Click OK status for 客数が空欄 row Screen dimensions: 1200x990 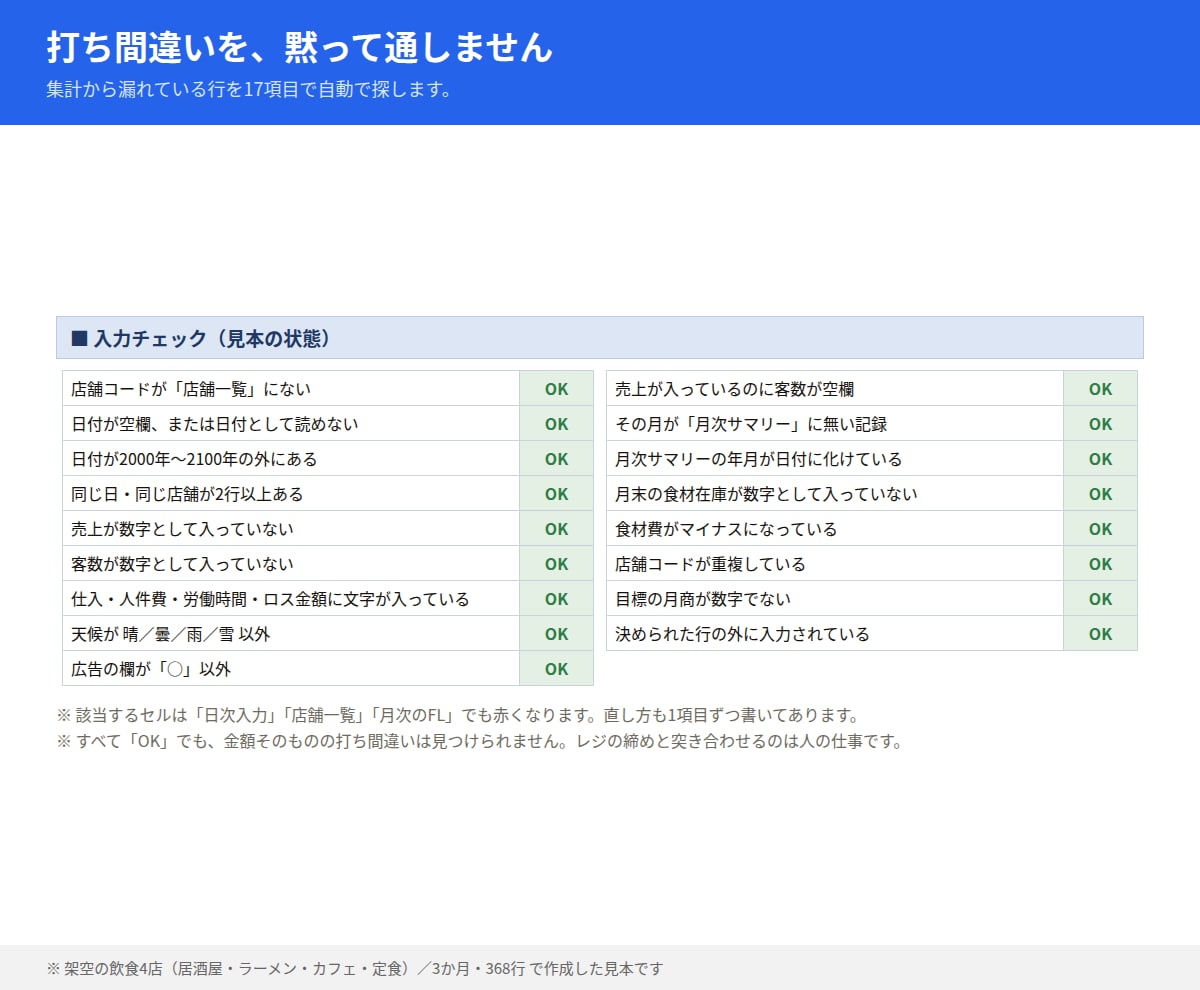tap(1100, 389)
